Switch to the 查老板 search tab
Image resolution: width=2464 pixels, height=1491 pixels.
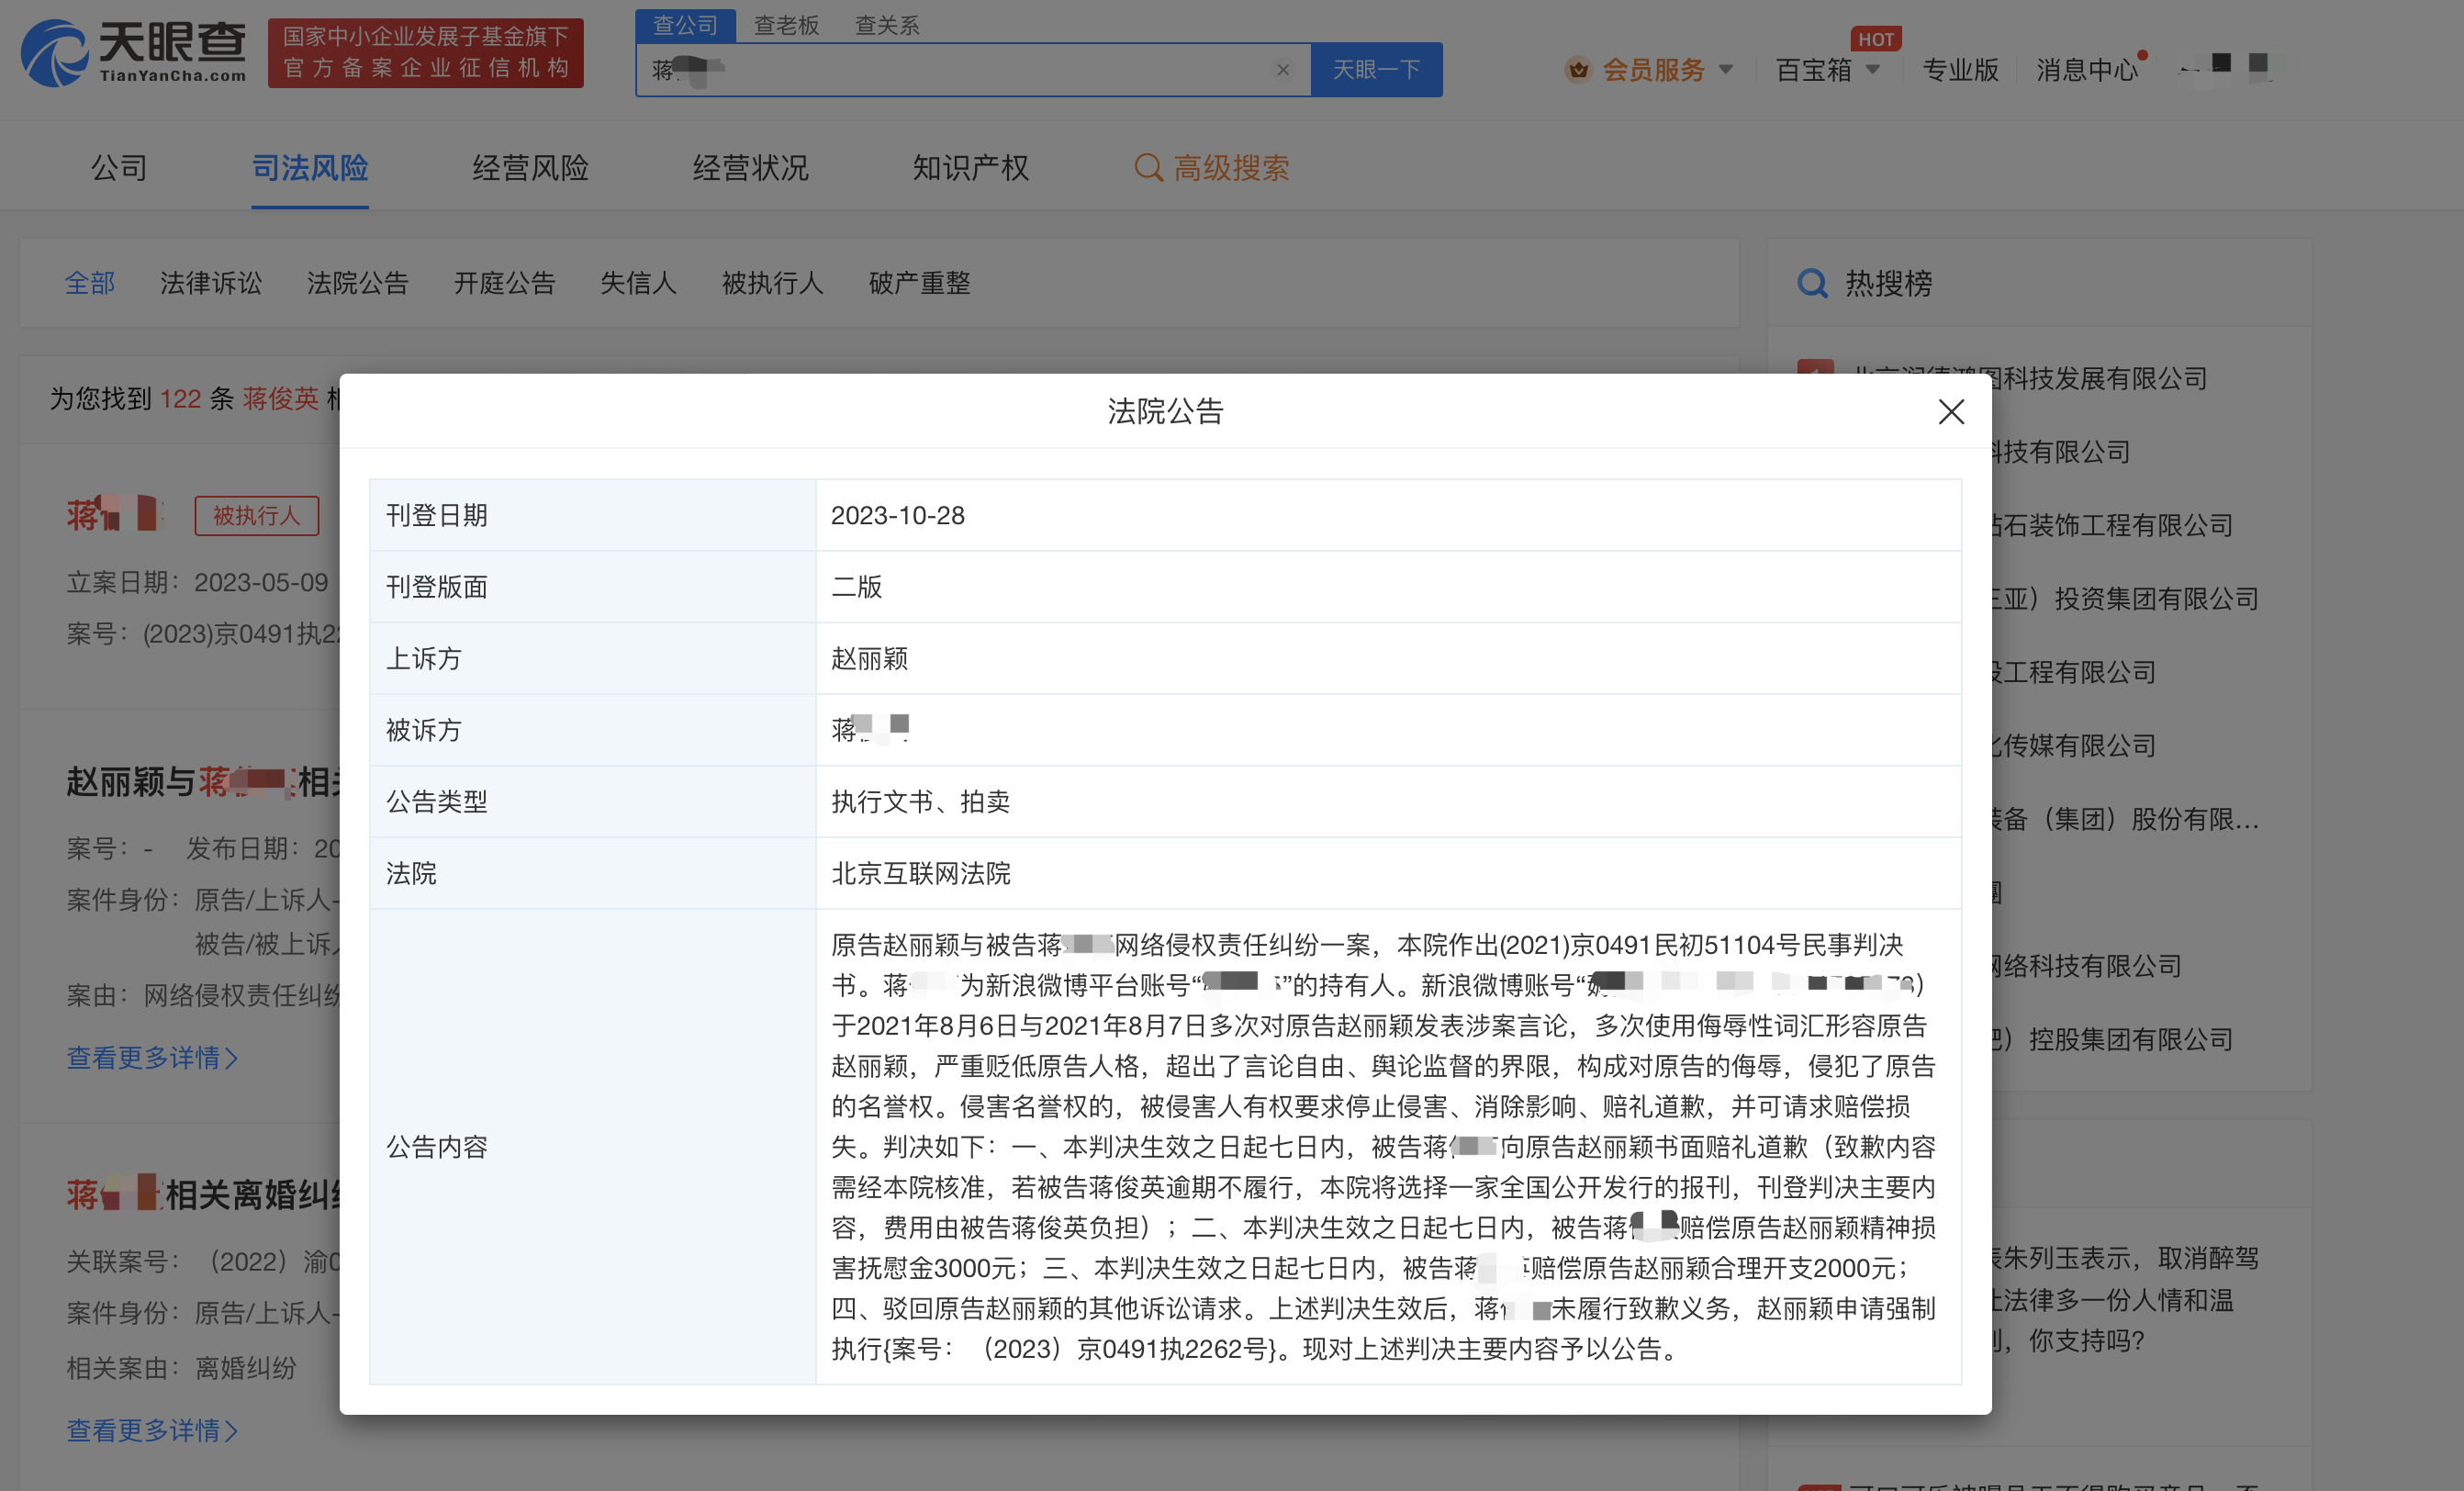click(786, 25)
